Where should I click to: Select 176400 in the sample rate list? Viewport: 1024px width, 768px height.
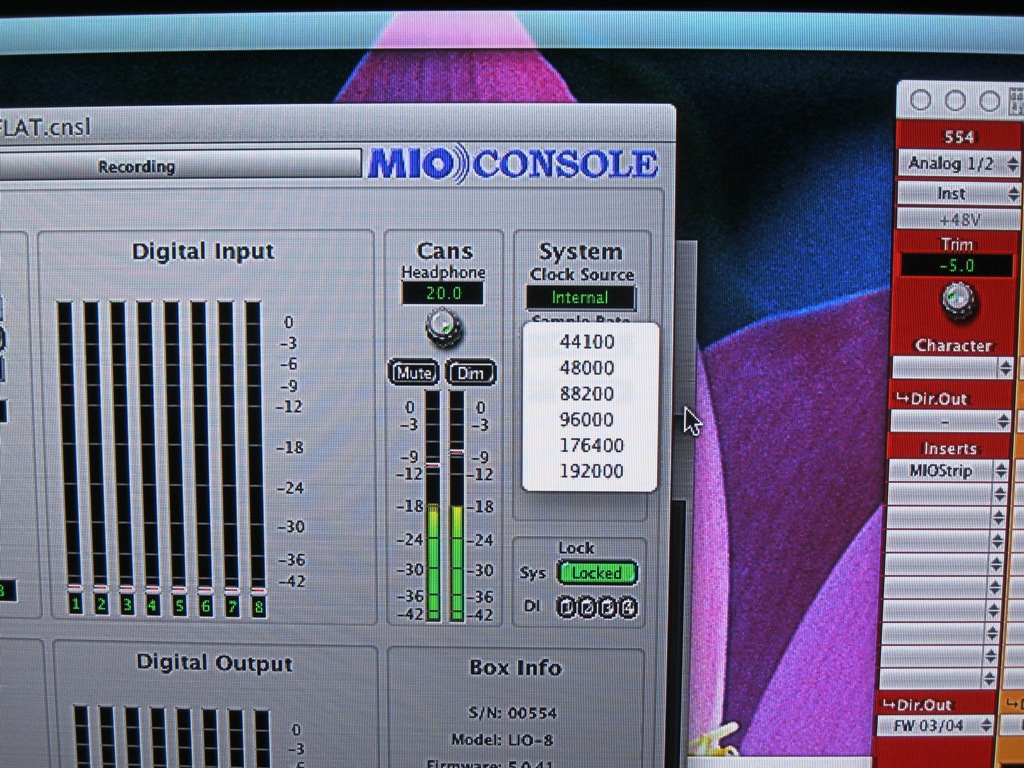[591, 445]
